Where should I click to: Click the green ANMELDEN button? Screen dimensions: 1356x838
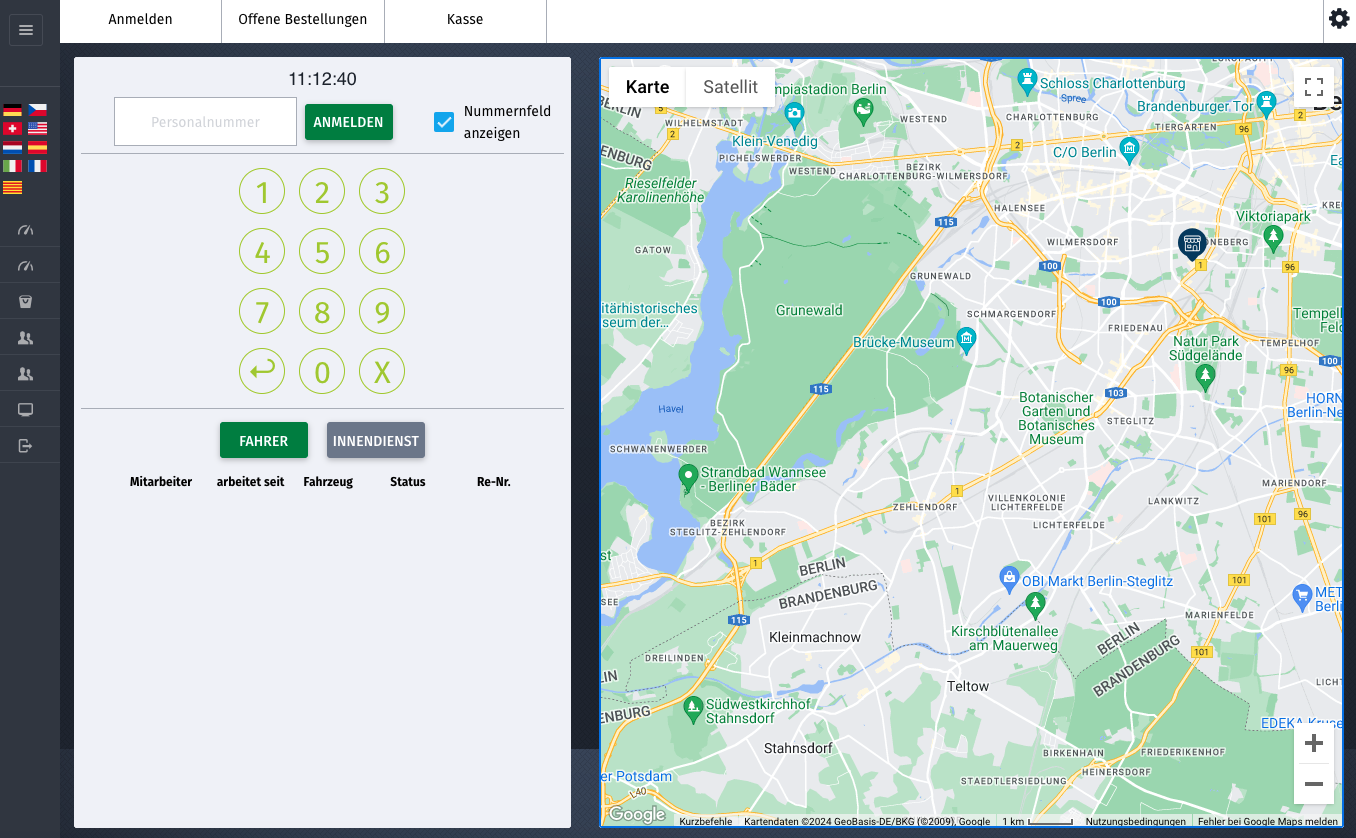point(349,122)
